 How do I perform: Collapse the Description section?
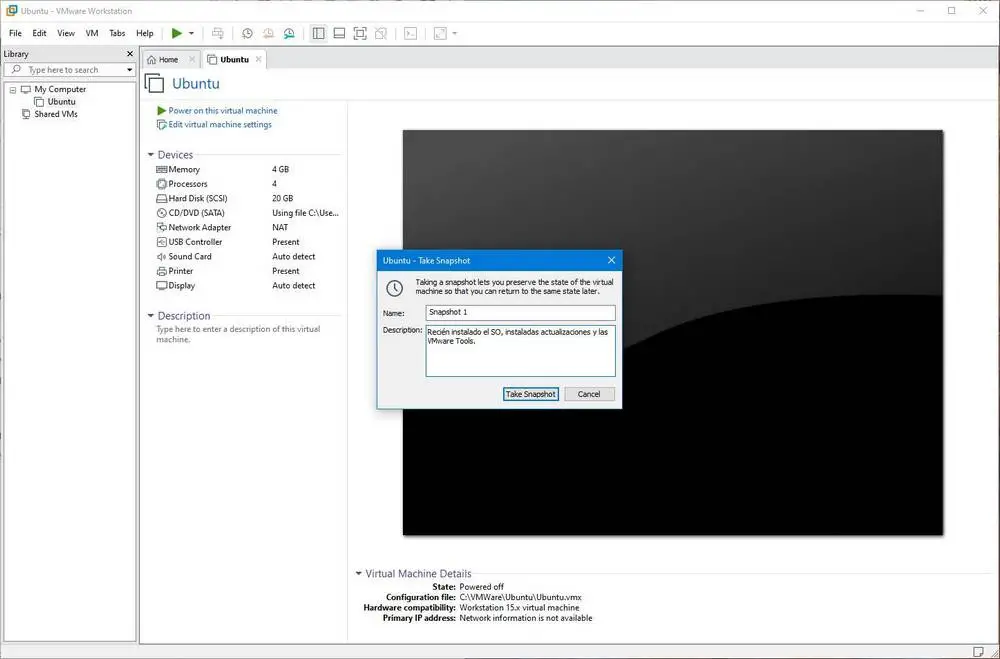click(151, 315)
